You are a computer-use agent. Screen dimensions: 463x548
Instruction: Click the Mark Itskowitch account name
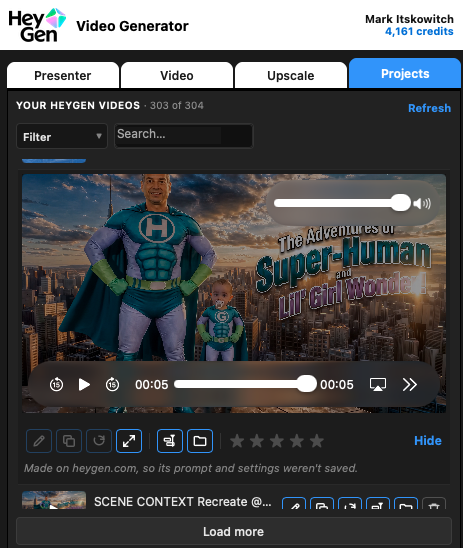409,19
